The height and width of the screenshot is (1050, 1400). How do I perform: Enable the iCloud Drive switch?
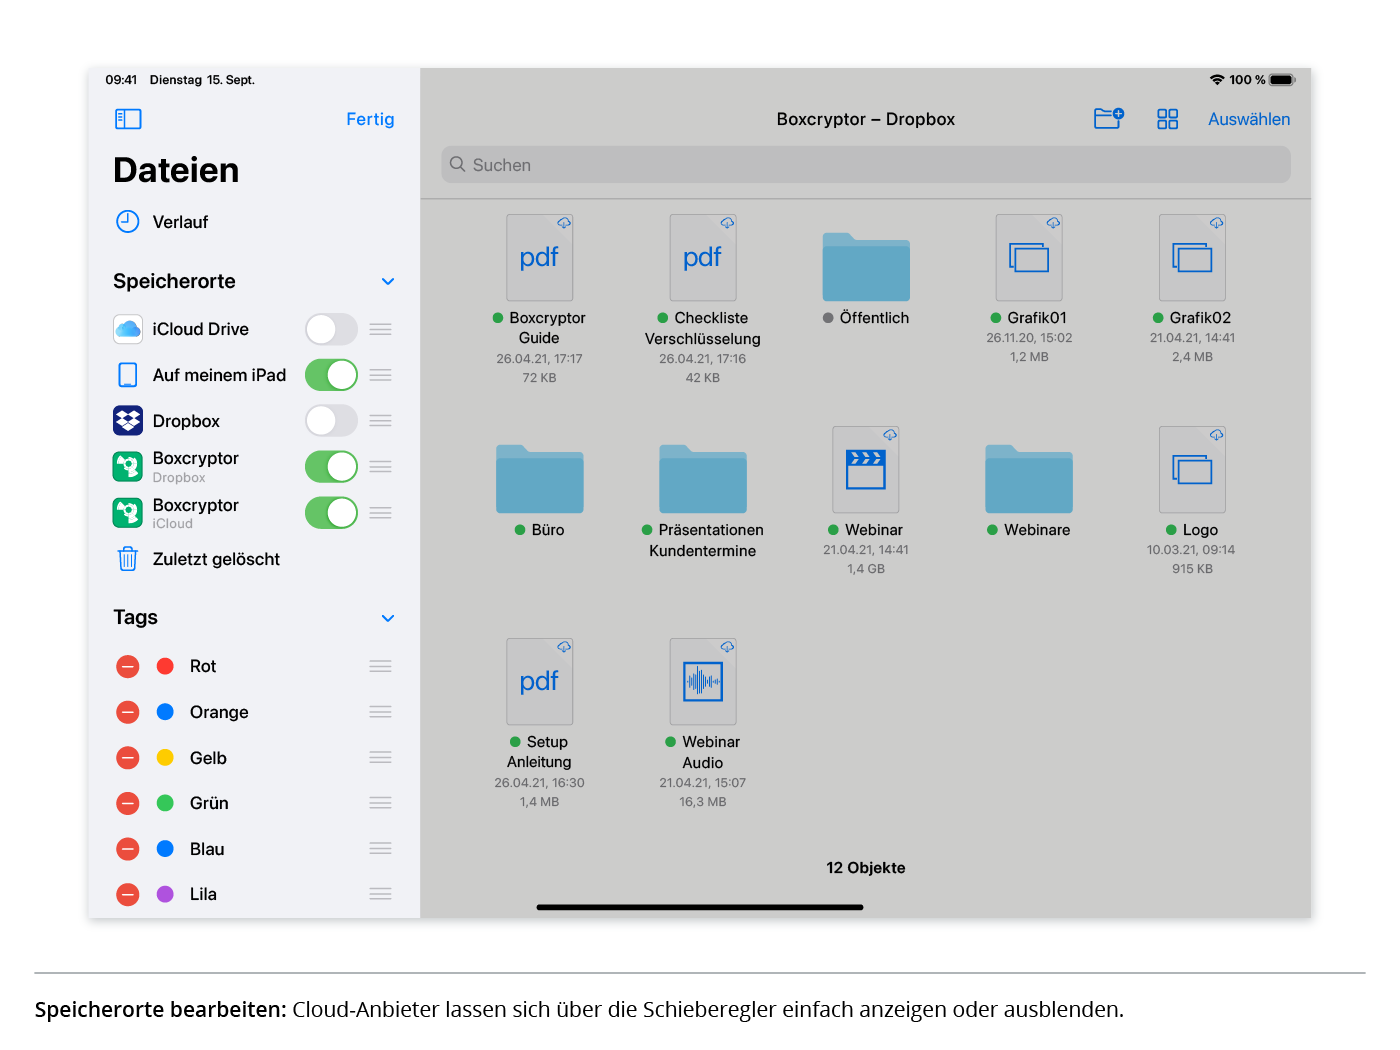(x=331, y=329)
